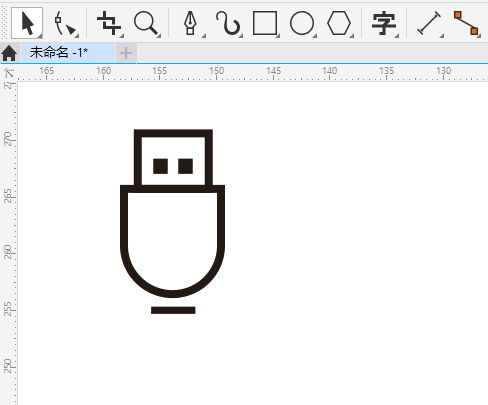Pick the Artistic media curve tool
The height and width of the screenshot is (405, 488).
click(228, 23)
